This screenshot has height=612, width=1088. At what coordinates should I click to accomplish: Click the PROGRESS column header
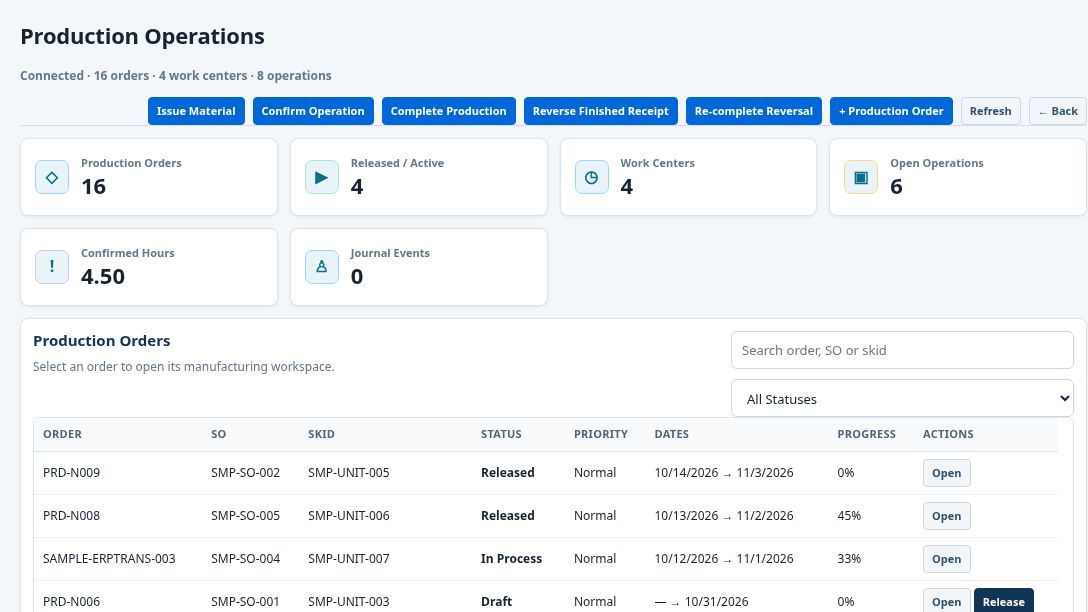[867, 434]
